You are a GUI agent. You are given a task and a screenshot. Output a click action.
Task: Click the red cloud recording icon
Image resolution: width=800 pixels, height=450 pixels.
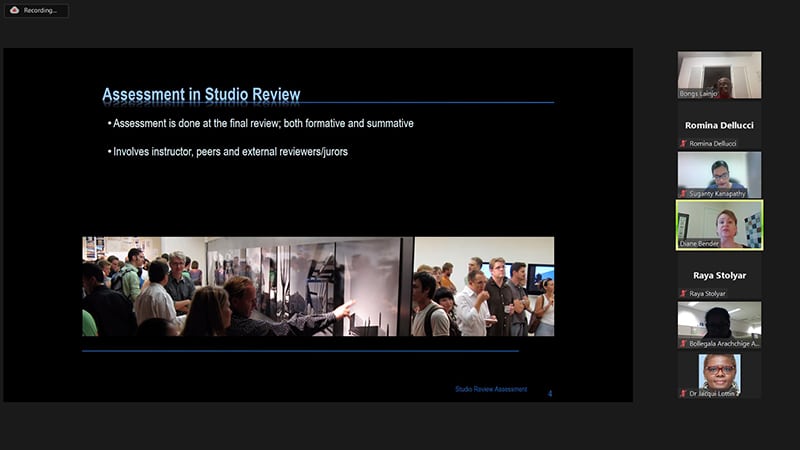click(x=14, y=10)
